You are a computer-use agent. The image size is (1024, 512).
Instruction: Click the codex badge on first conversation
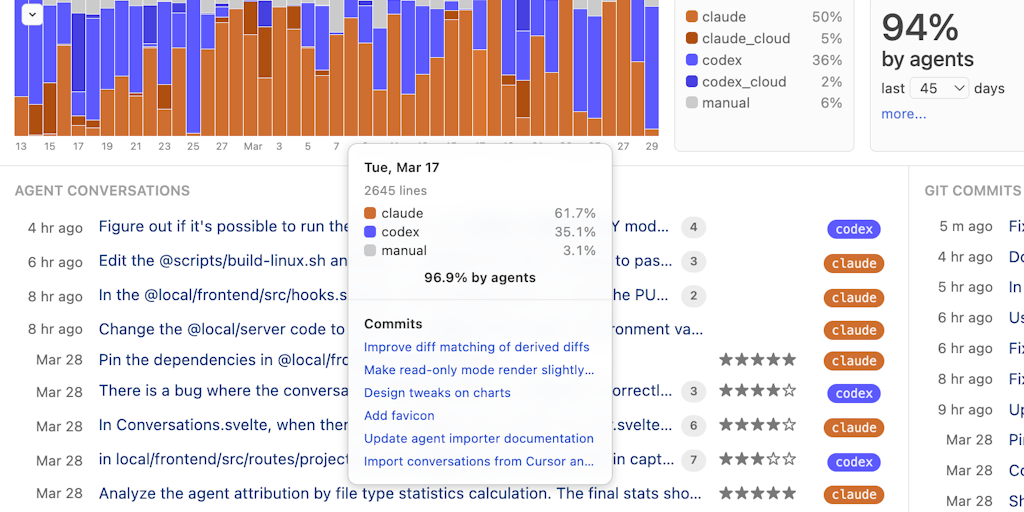point(853,229)
